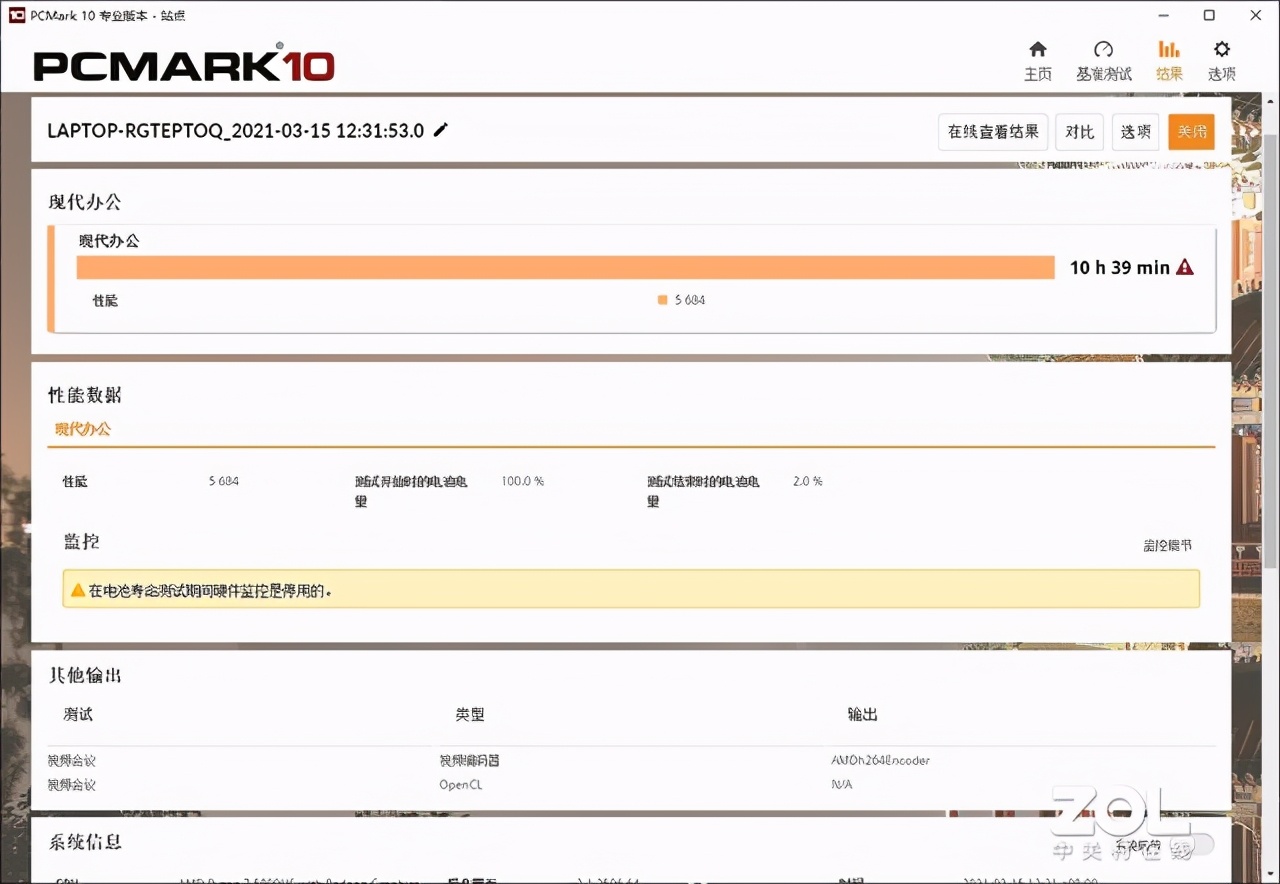
Task: Click the red warning triangle beside 10 h 39 min
Action: [1185, 267]
